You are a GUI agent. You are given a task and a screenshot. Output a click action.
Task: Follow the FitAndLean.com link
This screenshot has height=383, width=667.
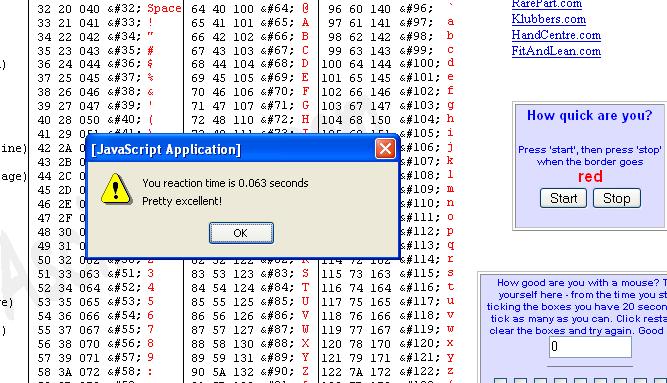click(556, 51)
